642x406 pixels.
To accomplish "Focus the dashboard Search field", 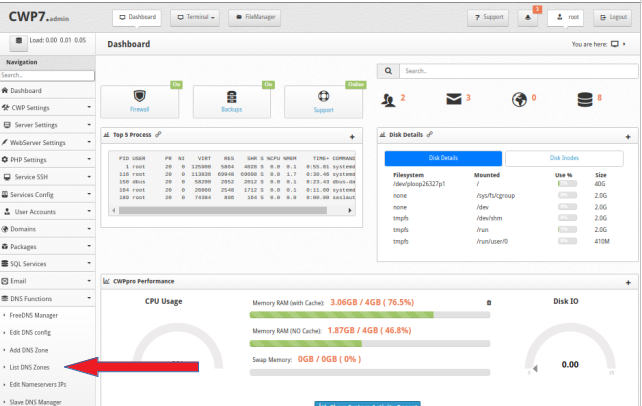I will [519, 71].
